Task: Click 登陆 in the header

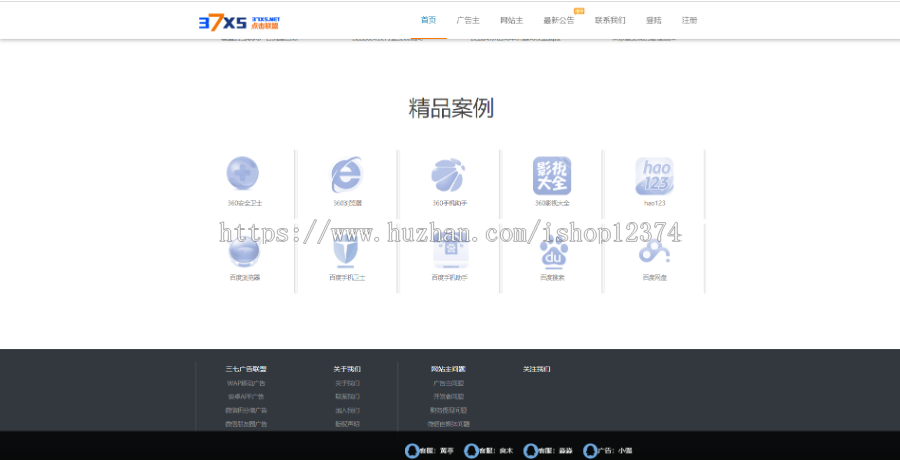Action: point(654,20)
